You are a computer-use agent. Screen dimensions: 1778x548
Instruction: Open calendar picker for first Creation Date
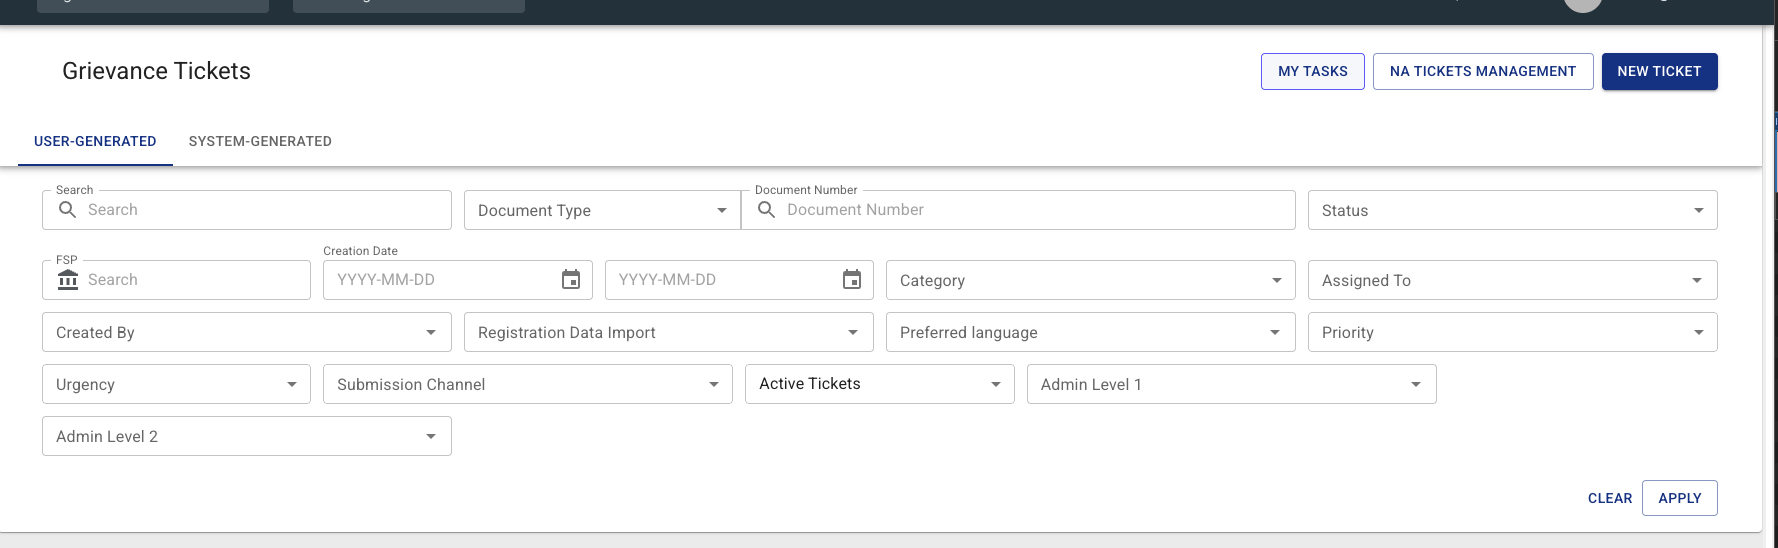[571, 280]
